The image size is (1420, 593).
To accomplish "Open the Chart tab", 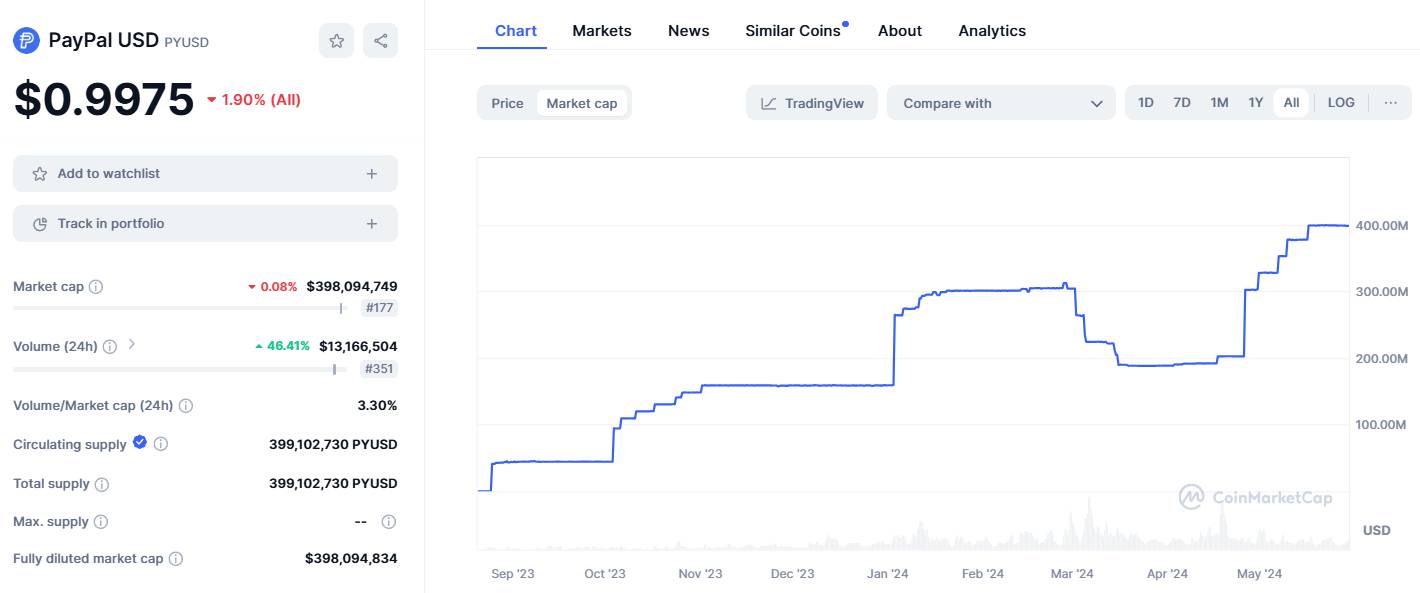I will [516, 31].
